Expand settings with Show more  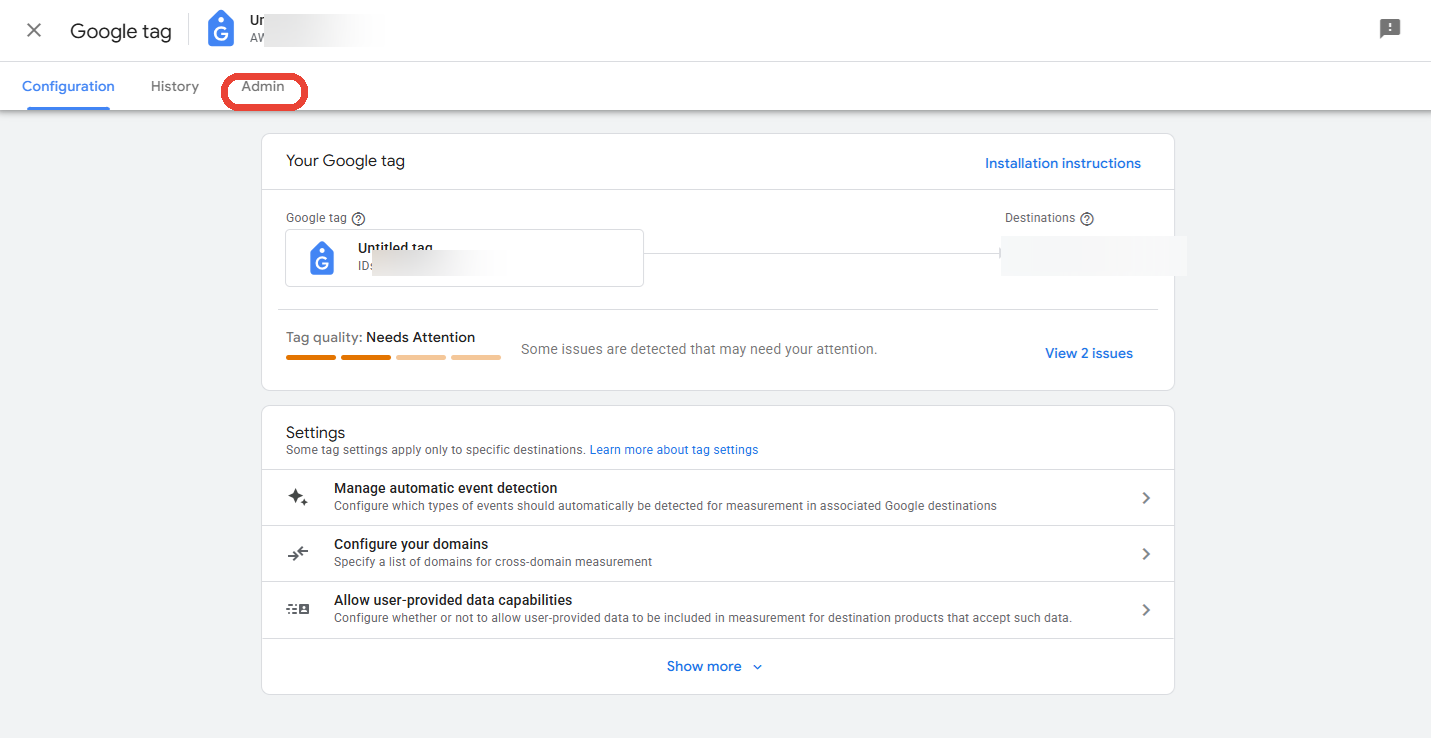(715, 666)
